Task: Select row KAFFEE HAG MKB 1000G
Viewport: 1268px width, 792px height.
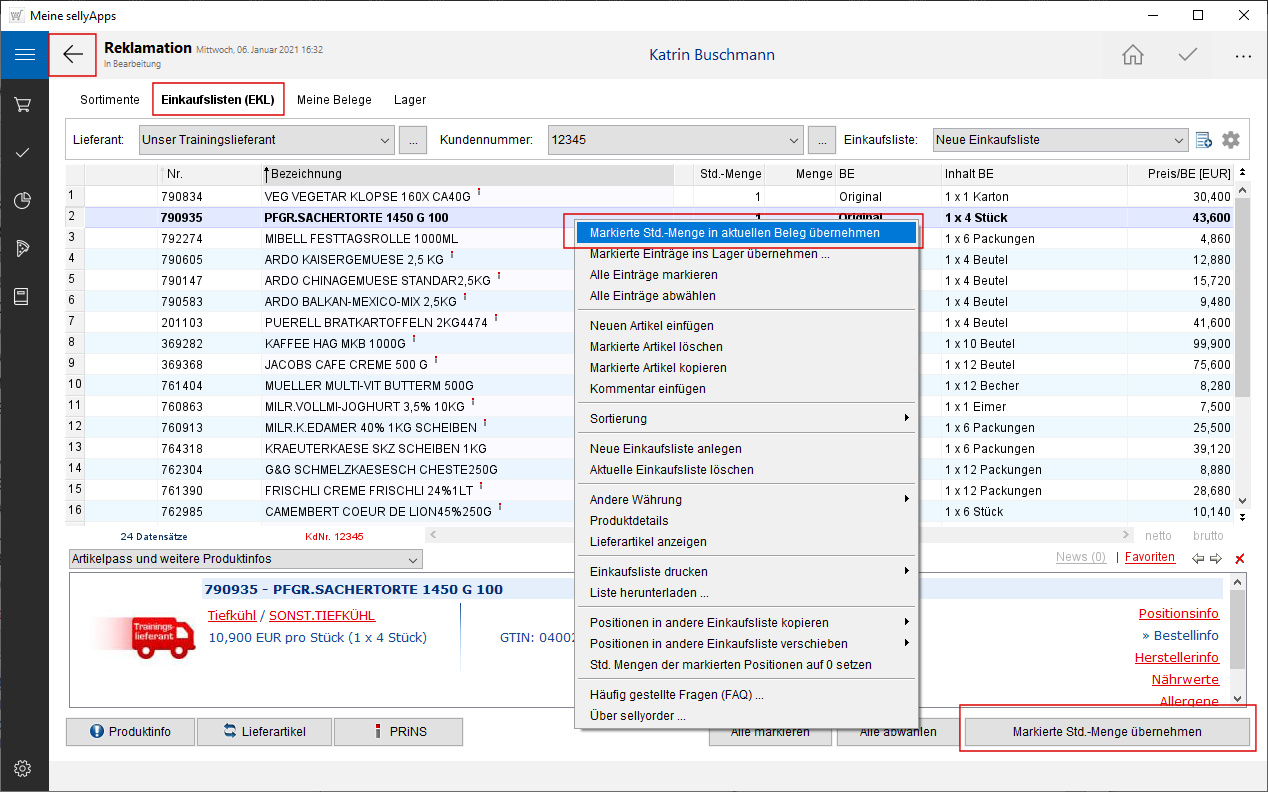Action: pyautogui.click(x=335, y=343)
